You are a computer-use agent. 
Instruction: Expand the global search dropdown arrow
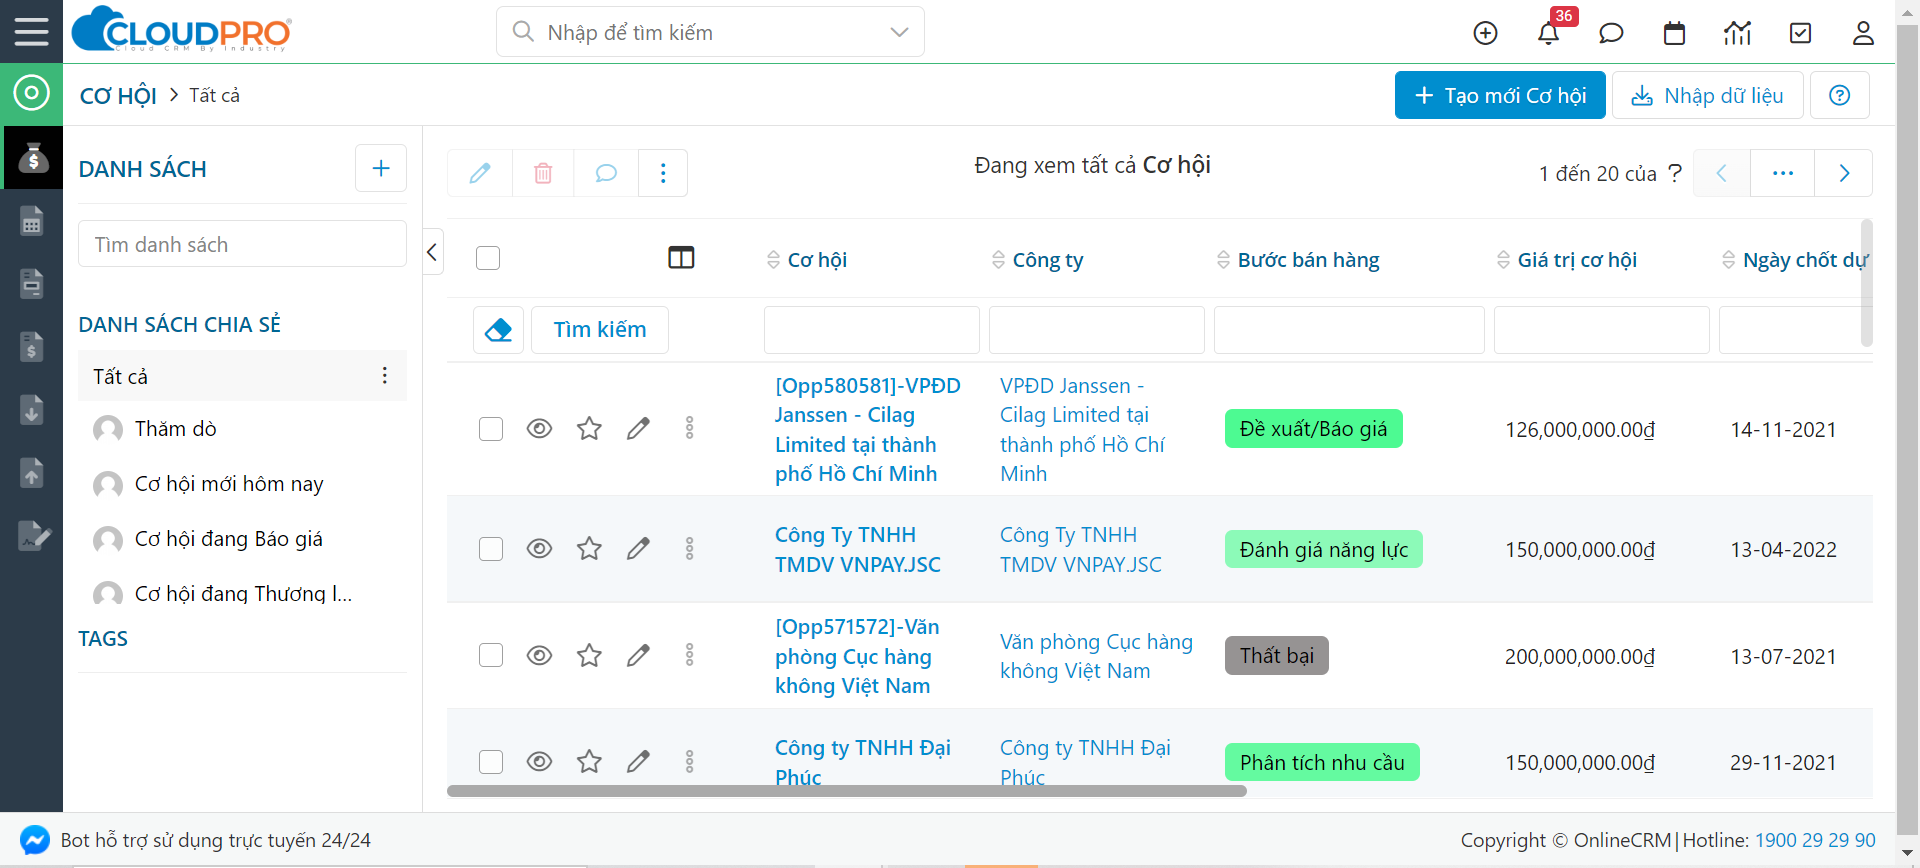click(x=899, y=32)
